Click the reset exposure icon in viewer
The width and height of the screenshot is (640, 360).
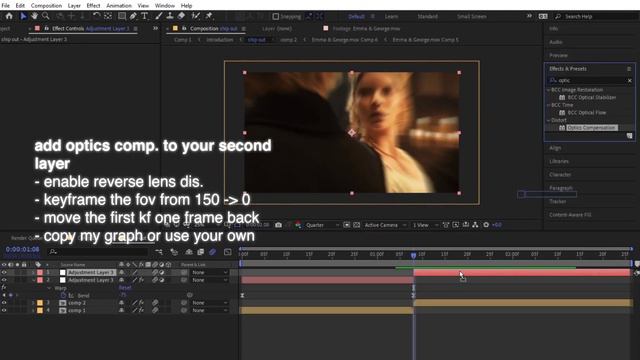486,225
